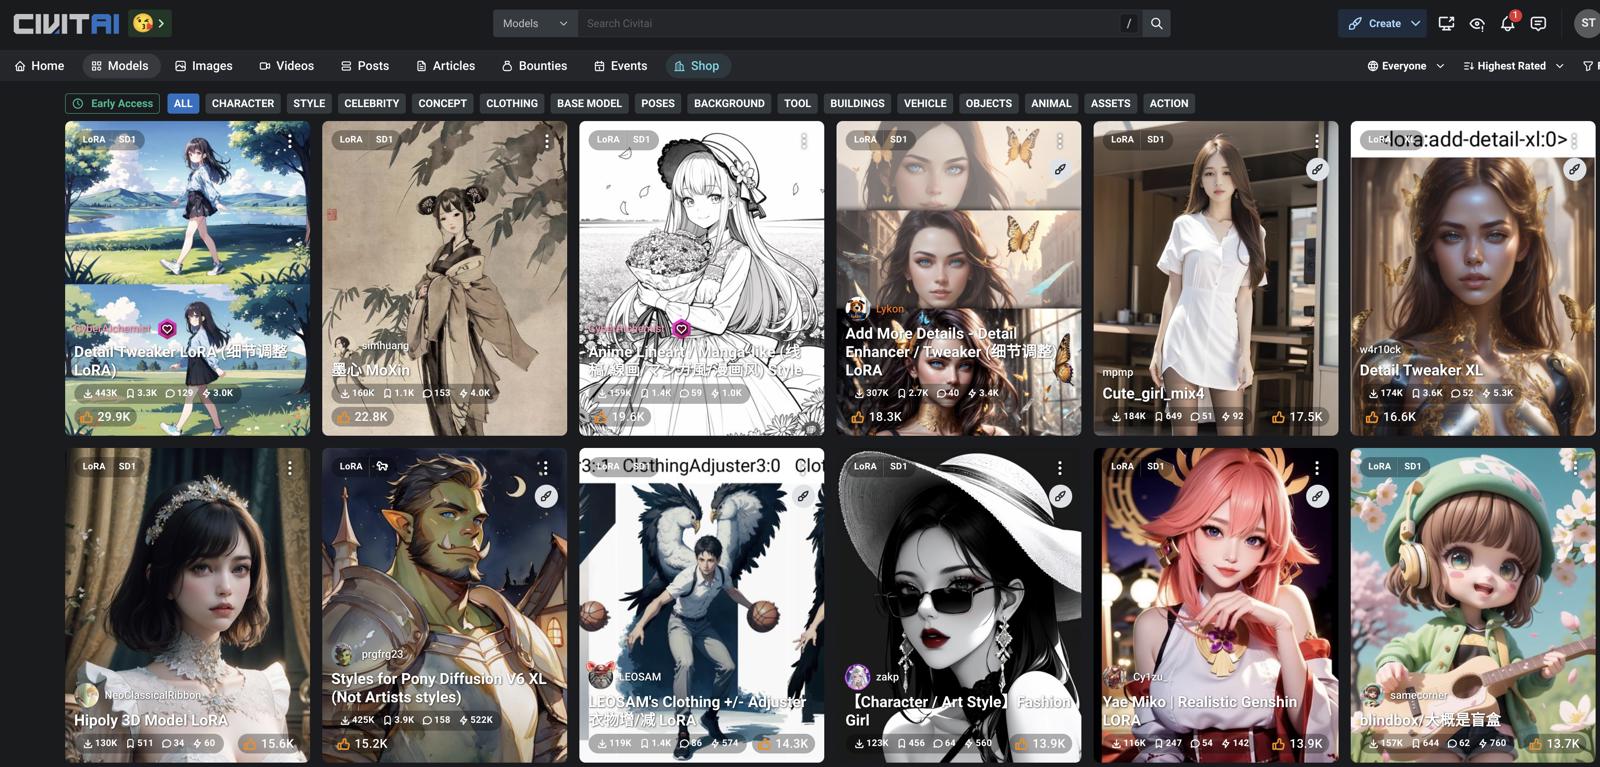Viewport: 1600px width, 767px height.
Task: Open options menu on Add More Details card
Action: tap(1060, 142)
